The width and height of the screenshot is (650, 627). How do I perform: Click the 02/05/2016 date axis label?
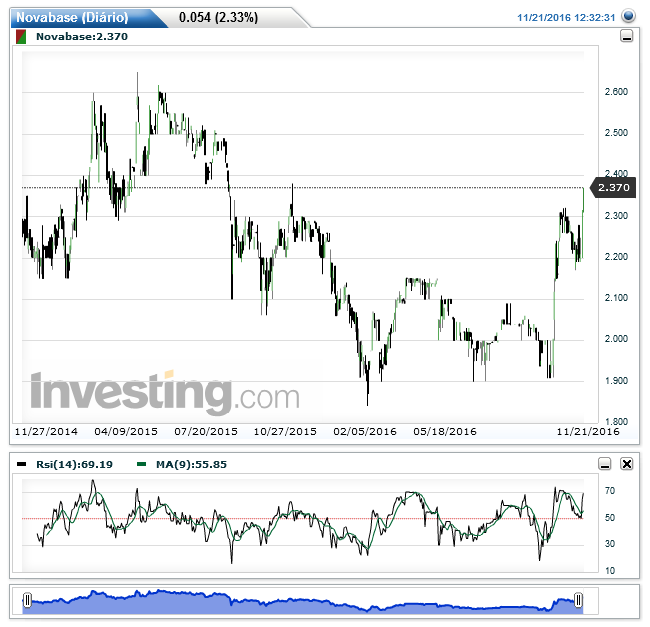[365, 431]
